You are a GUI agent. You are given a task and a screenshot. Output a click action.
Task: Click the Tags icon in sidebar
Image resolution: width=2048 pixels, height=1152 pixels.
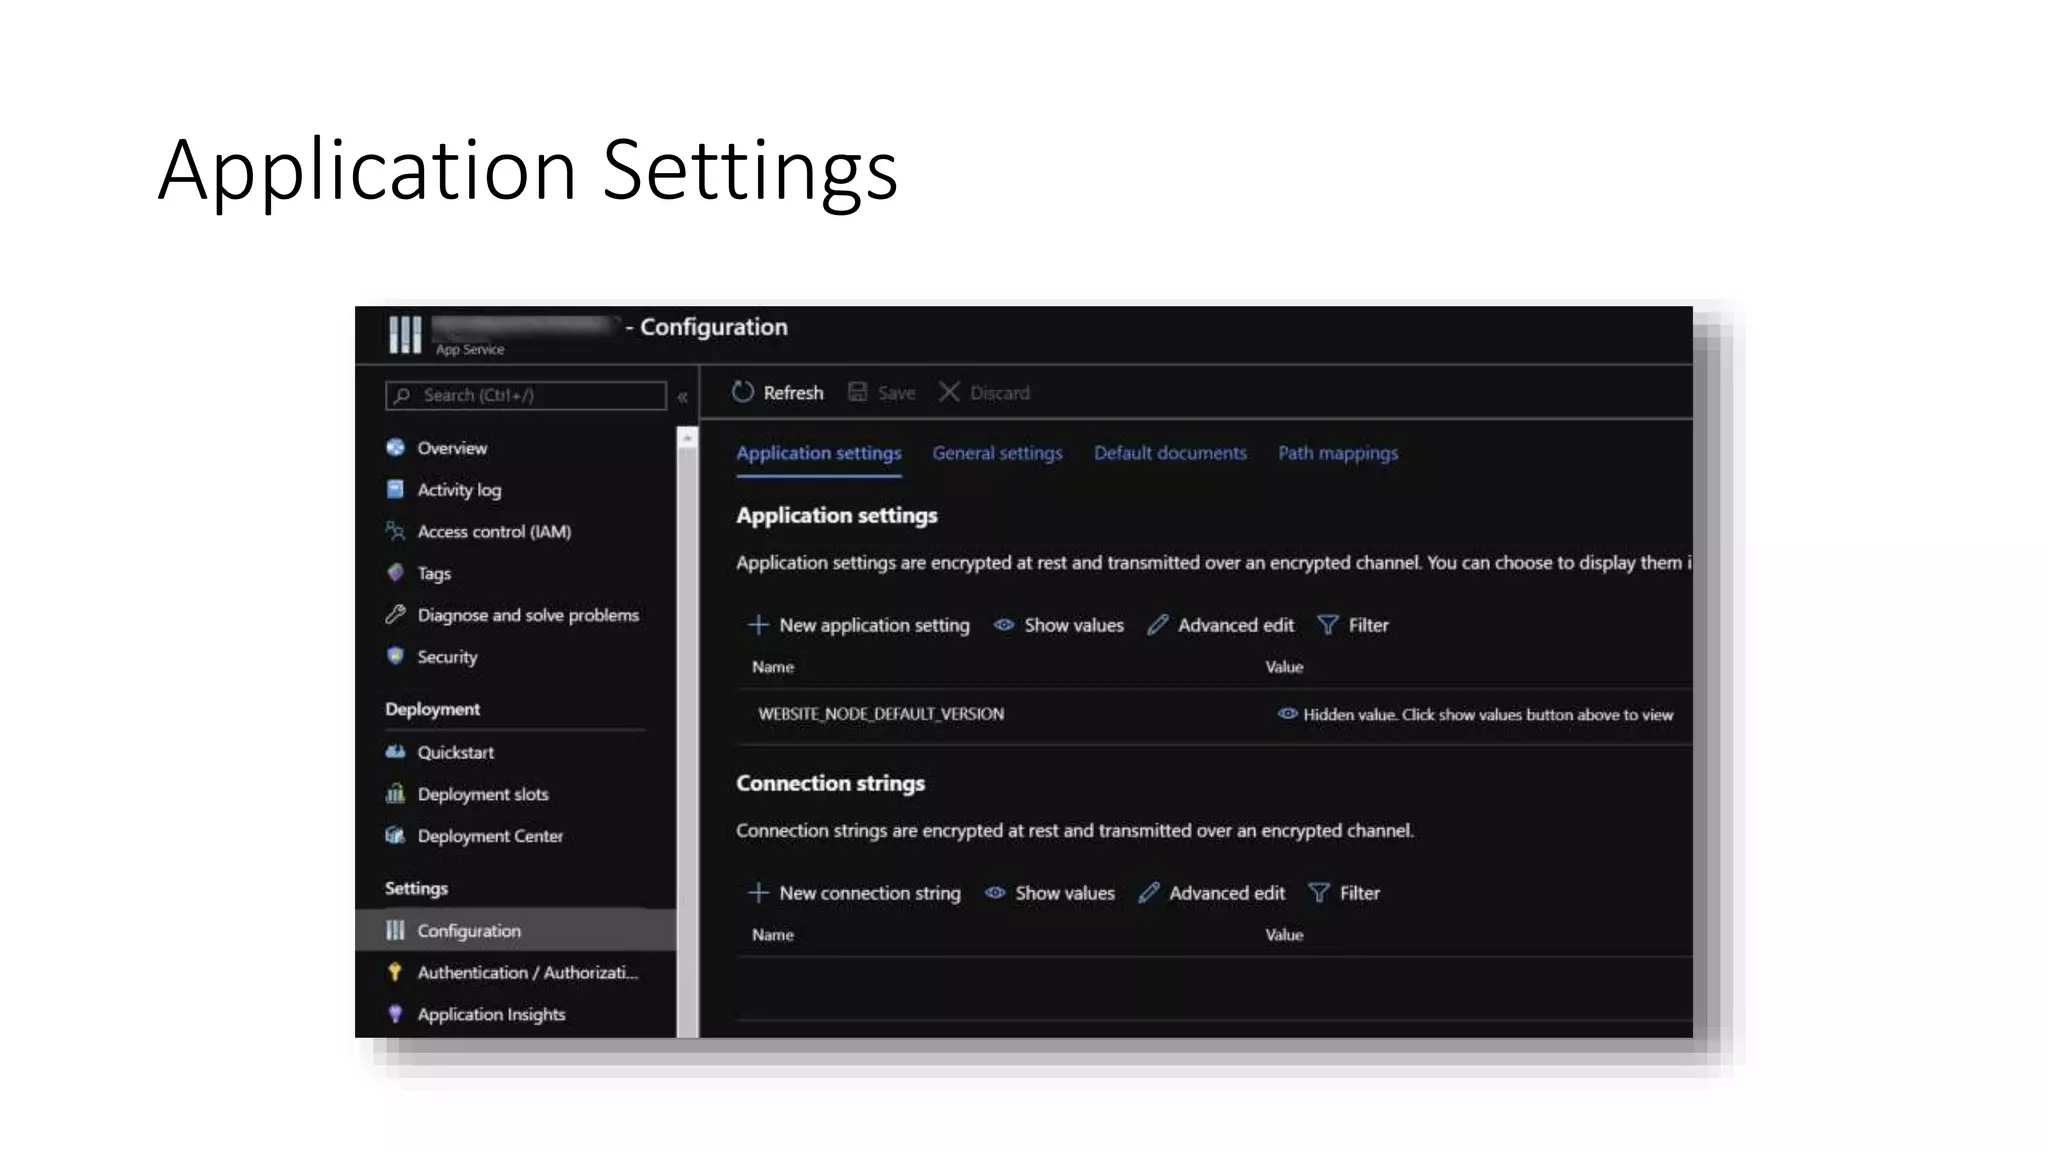coord(395,573)
